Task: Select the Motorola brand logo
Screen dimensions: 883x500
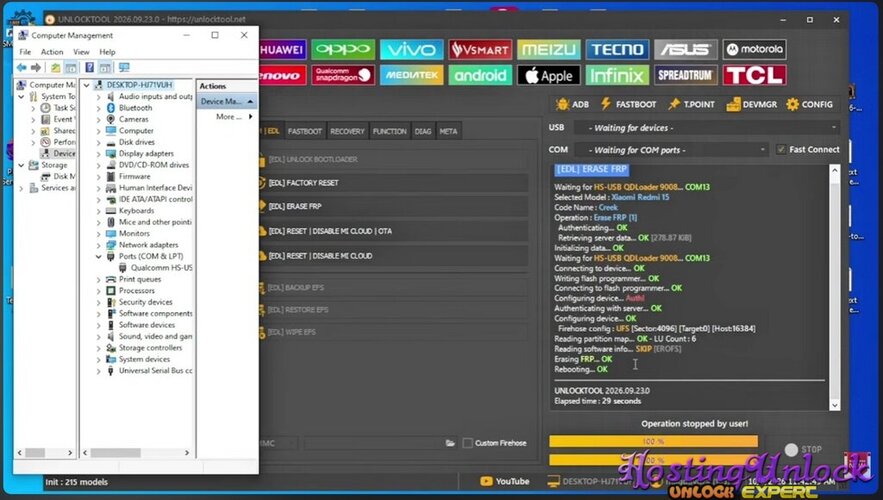Action: (755, 50)
